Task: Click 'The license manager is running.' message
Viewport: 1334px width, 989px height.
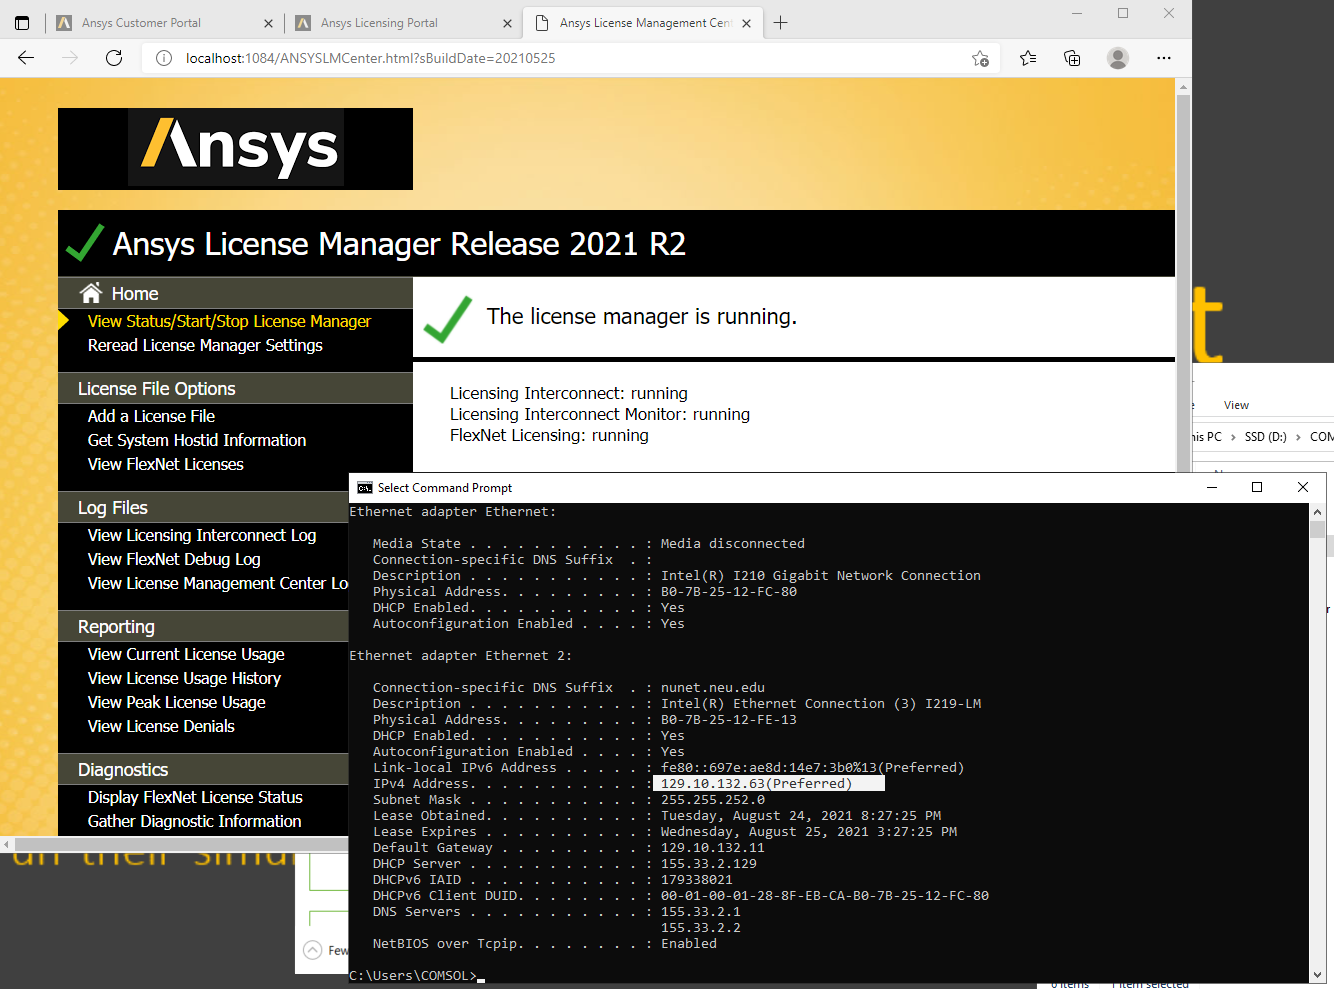Action: [x=642, y=317]
